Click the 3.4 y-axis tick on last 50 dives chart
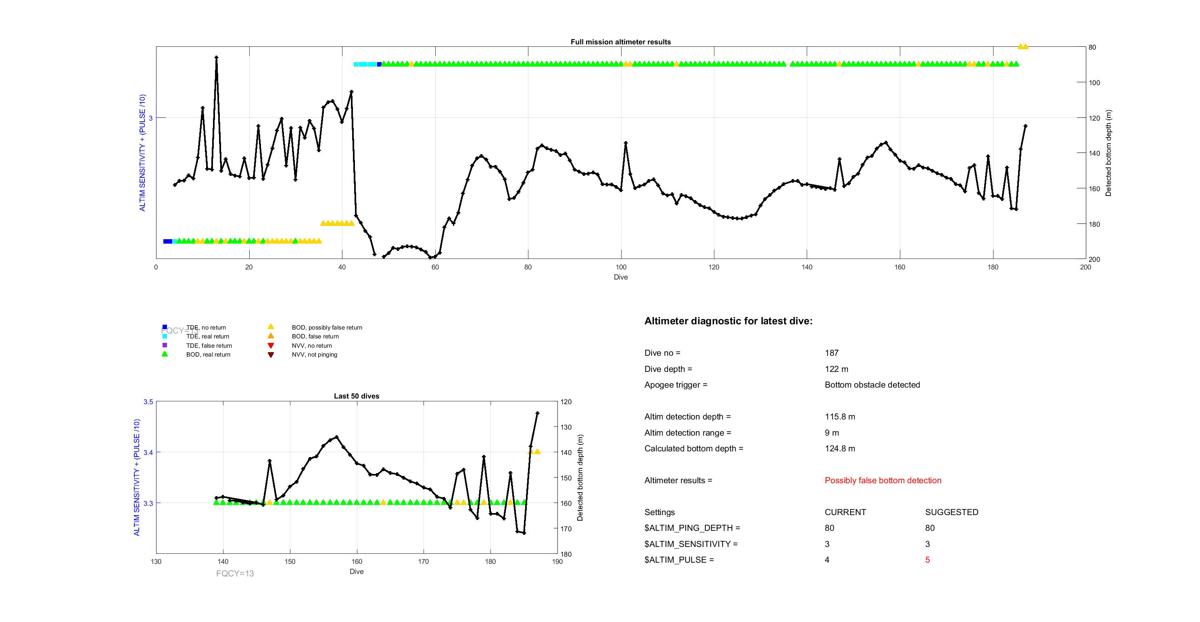 click(x=148, y=452)
